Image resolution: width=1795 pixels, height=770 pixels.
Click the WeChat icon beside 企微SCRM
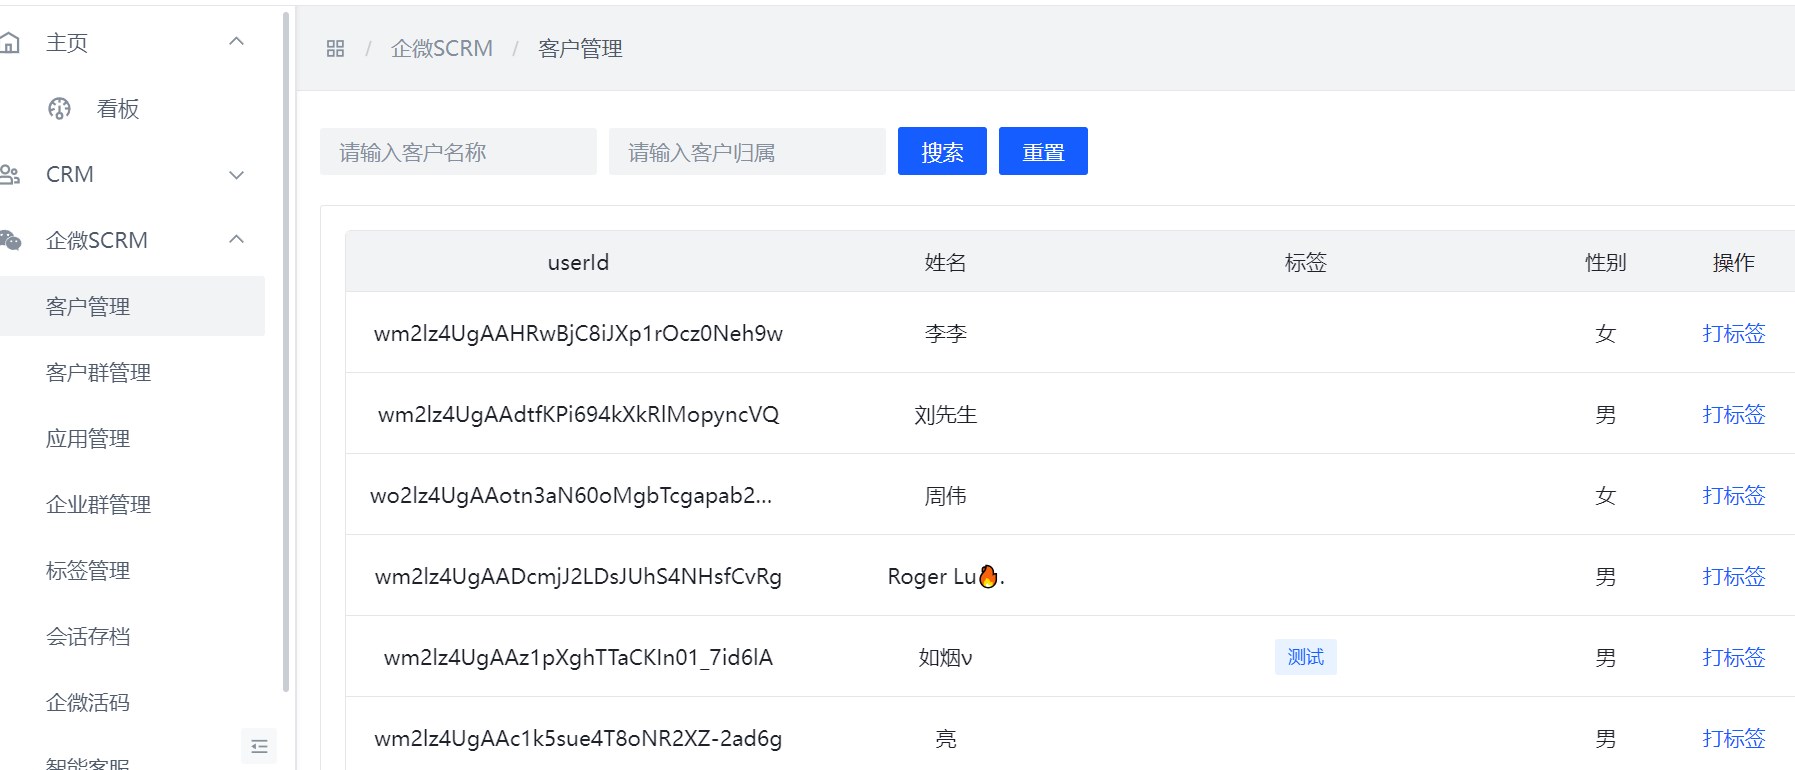tap(10, 240)
